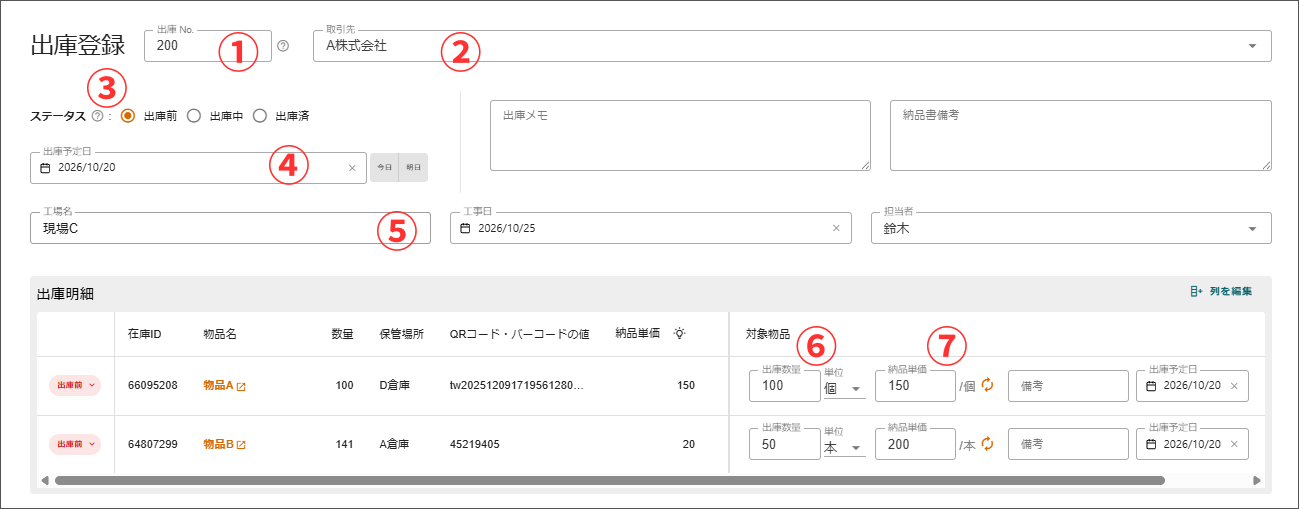1299x509 pixels.
Task: Click the 備考 field in the 物品B row
Action: pyautogui.click(x=1069, y=445)
